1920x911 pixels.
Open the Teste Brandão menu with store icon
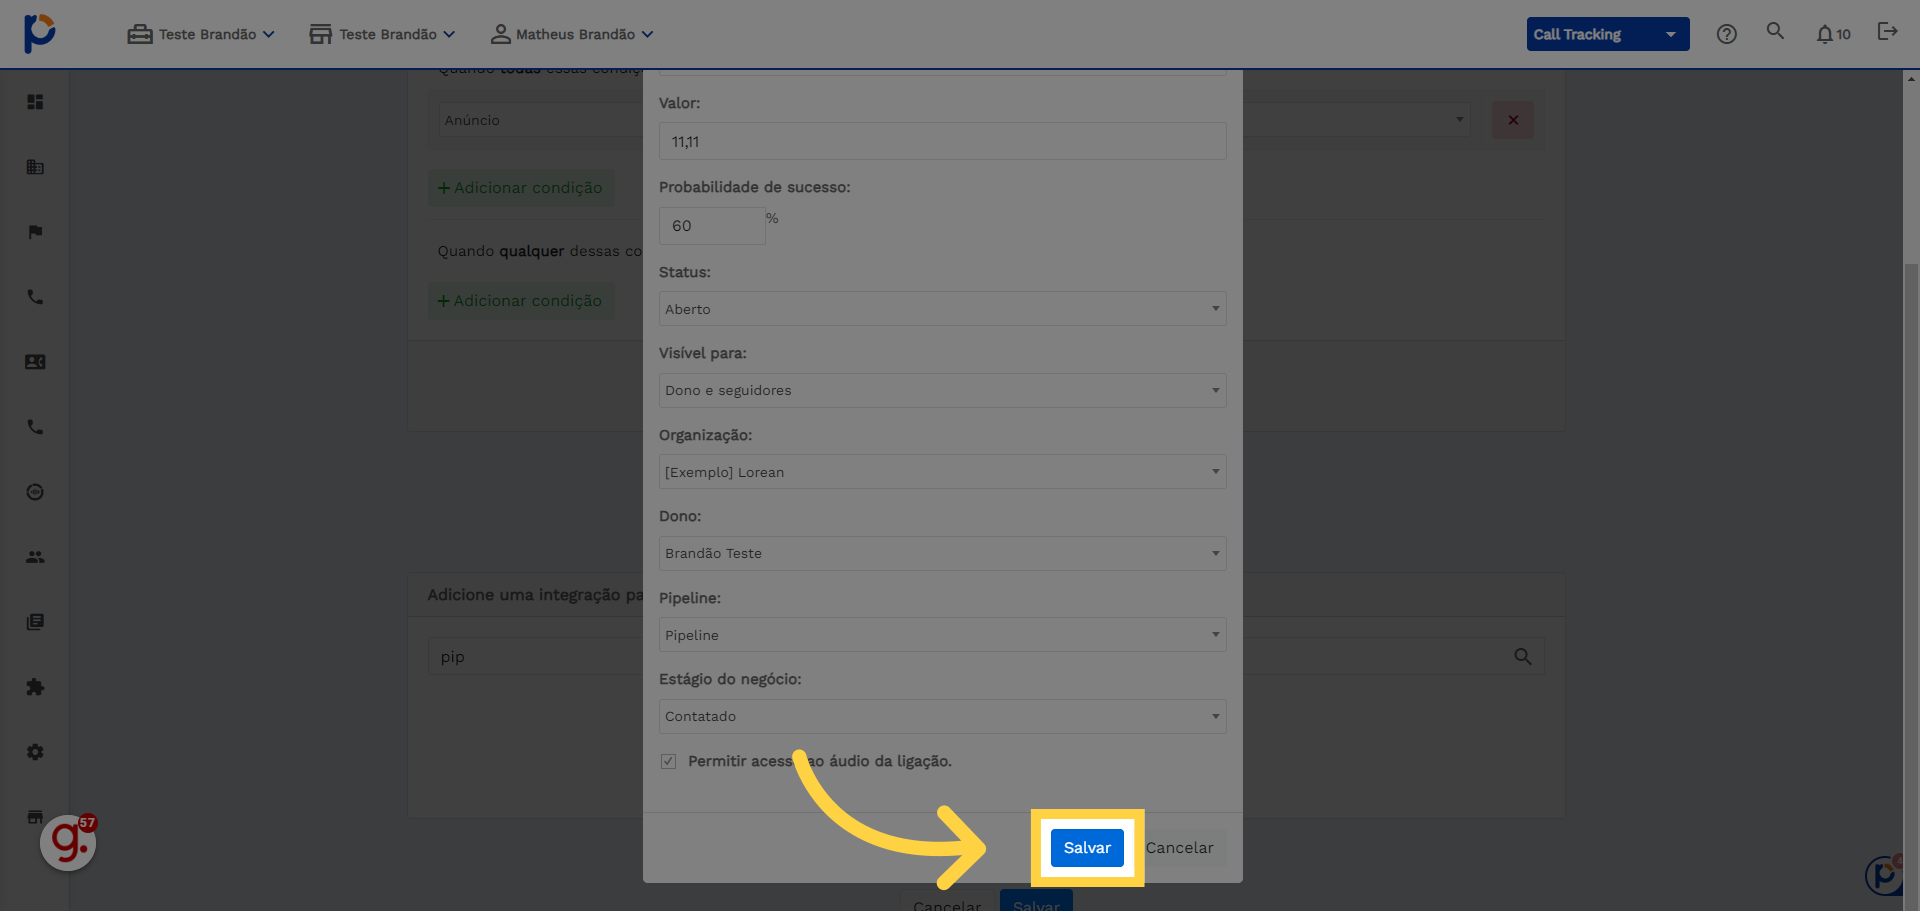pos(382,34)
